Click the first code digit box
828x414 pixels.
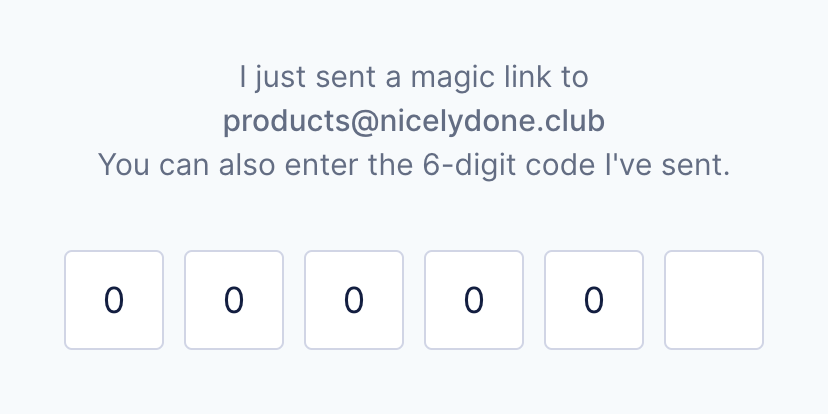pos(114,300)
